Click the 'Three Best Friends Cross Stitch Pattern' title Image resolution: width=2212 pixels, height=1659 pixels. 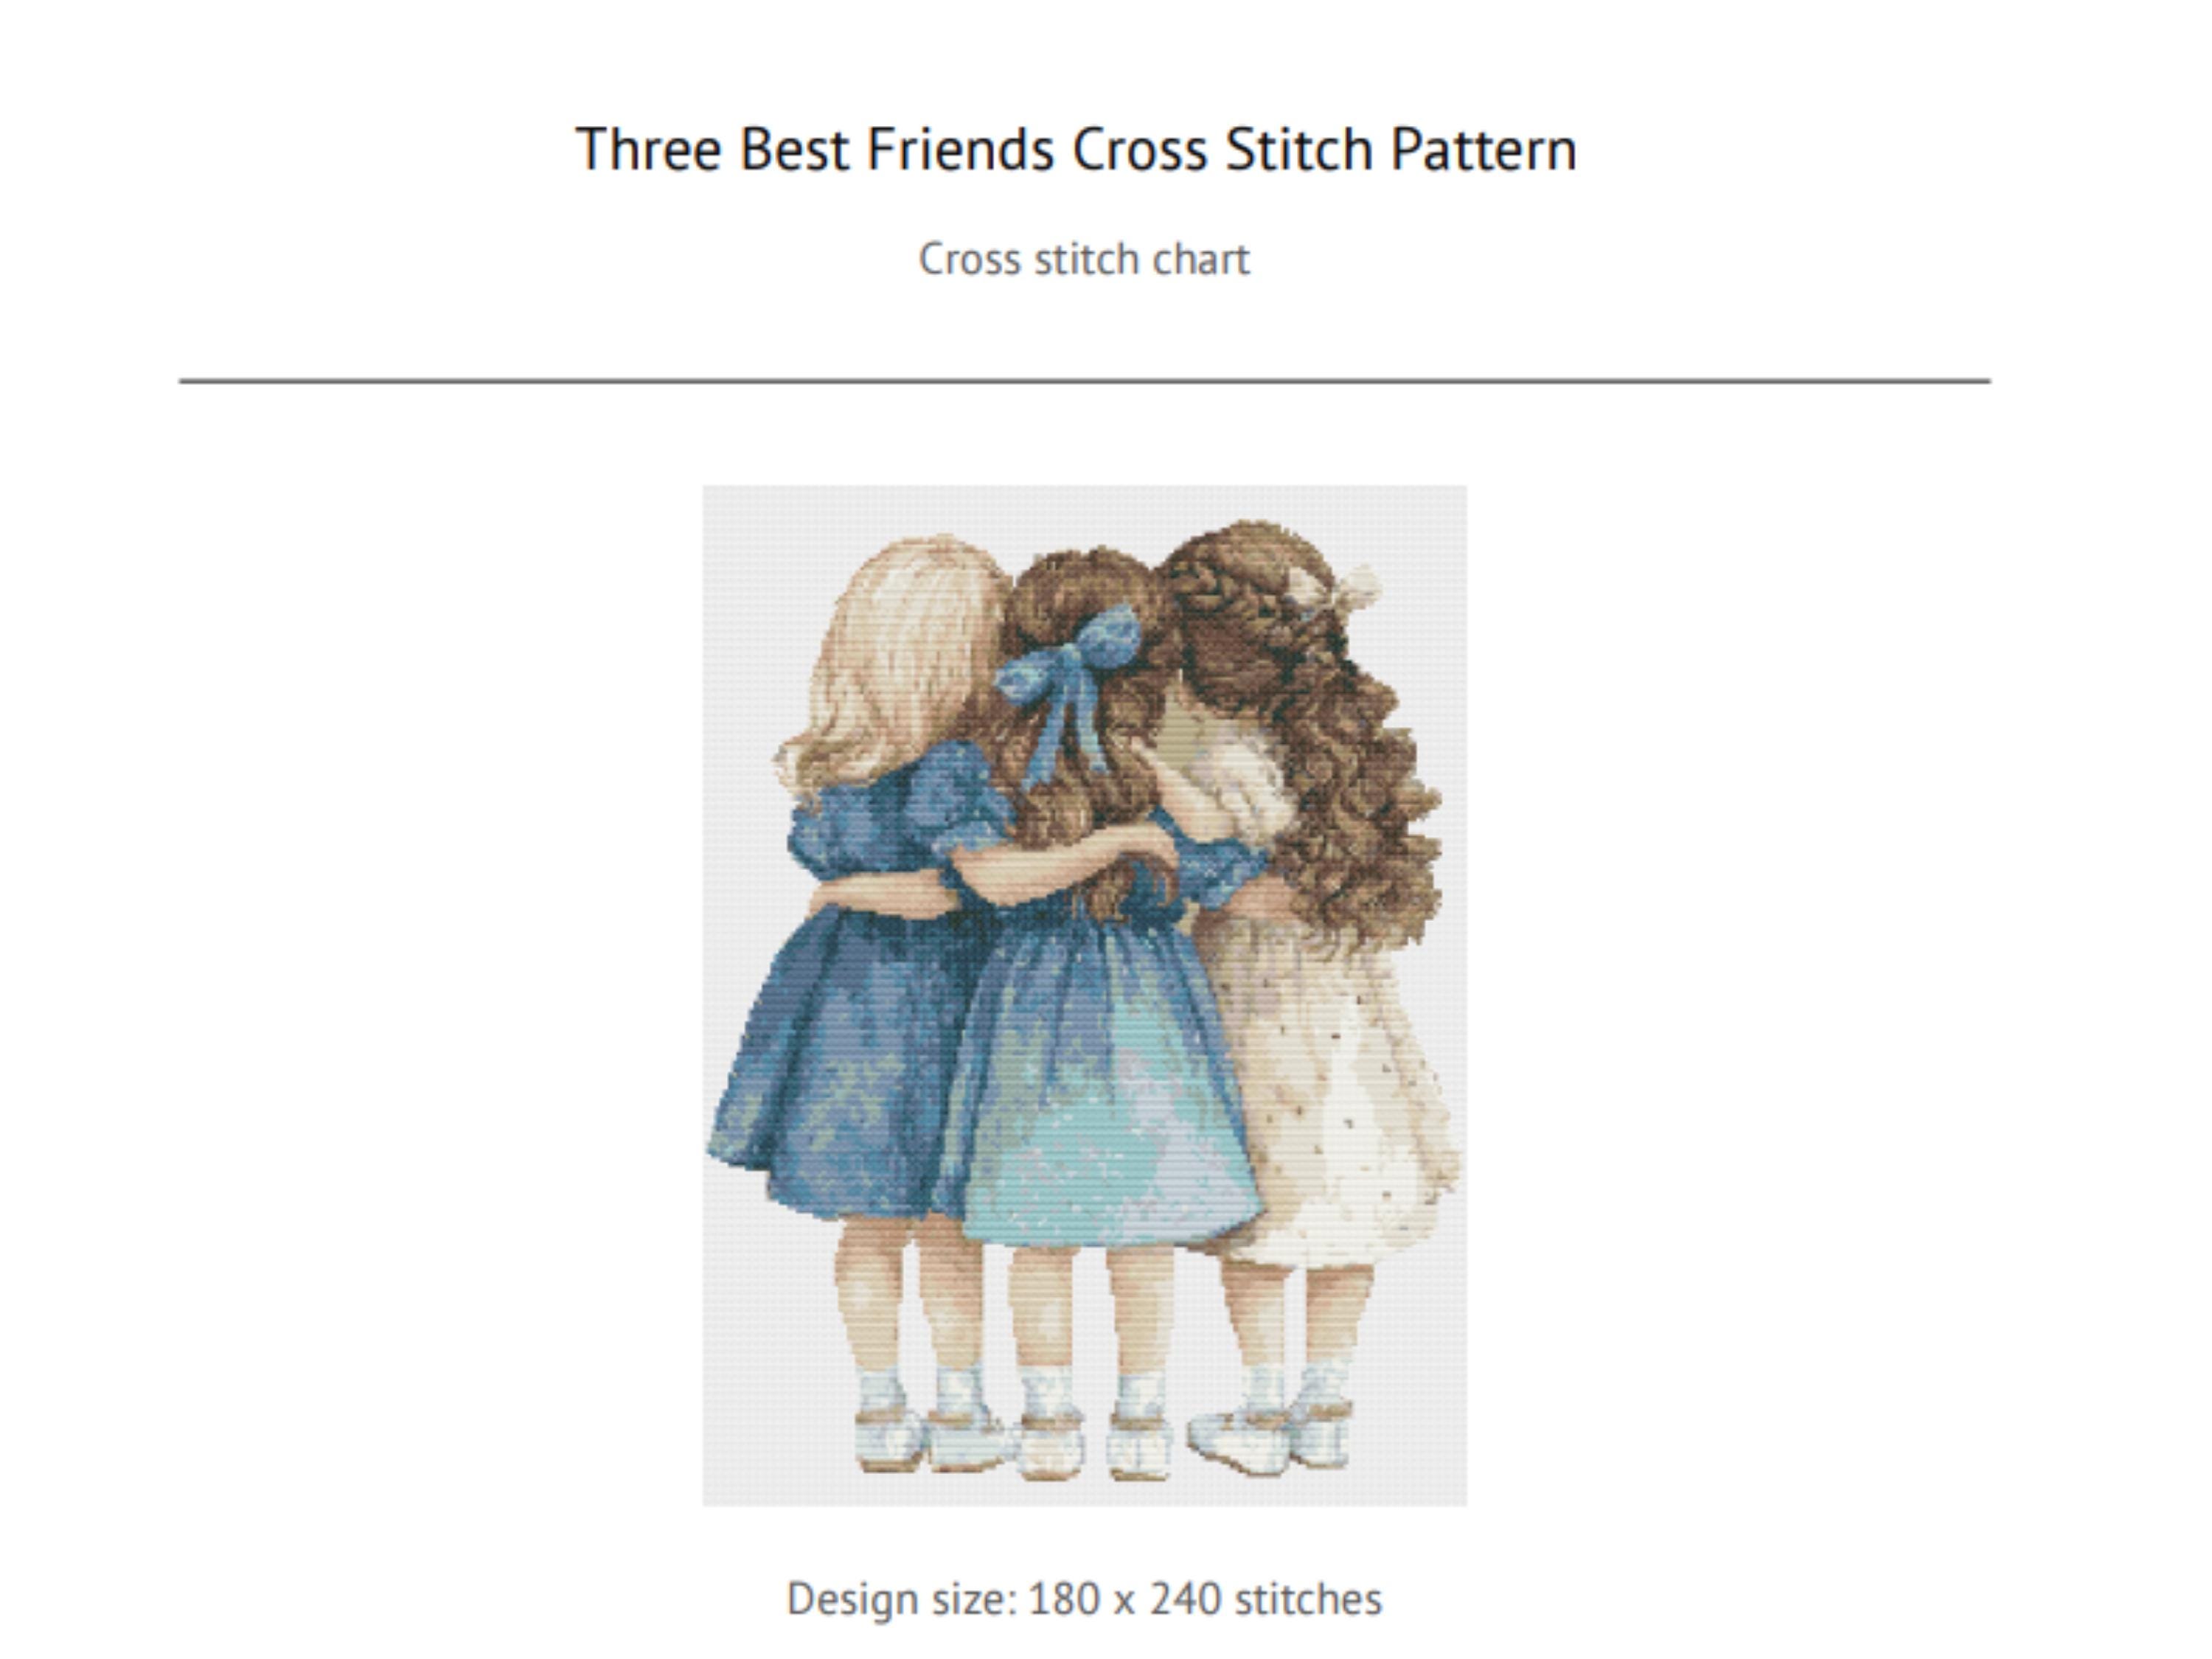(x=1076, y=150)
